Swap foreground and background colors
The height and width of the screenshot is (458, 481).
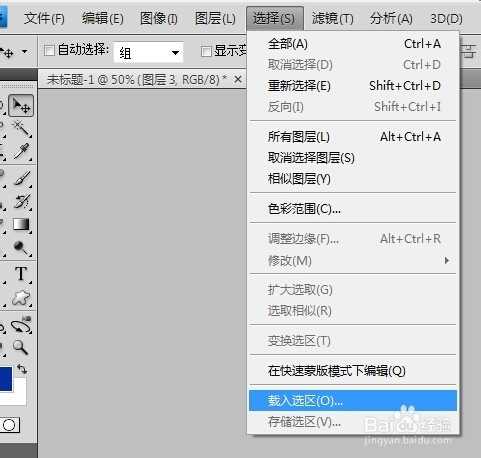[x=22, y=369]
